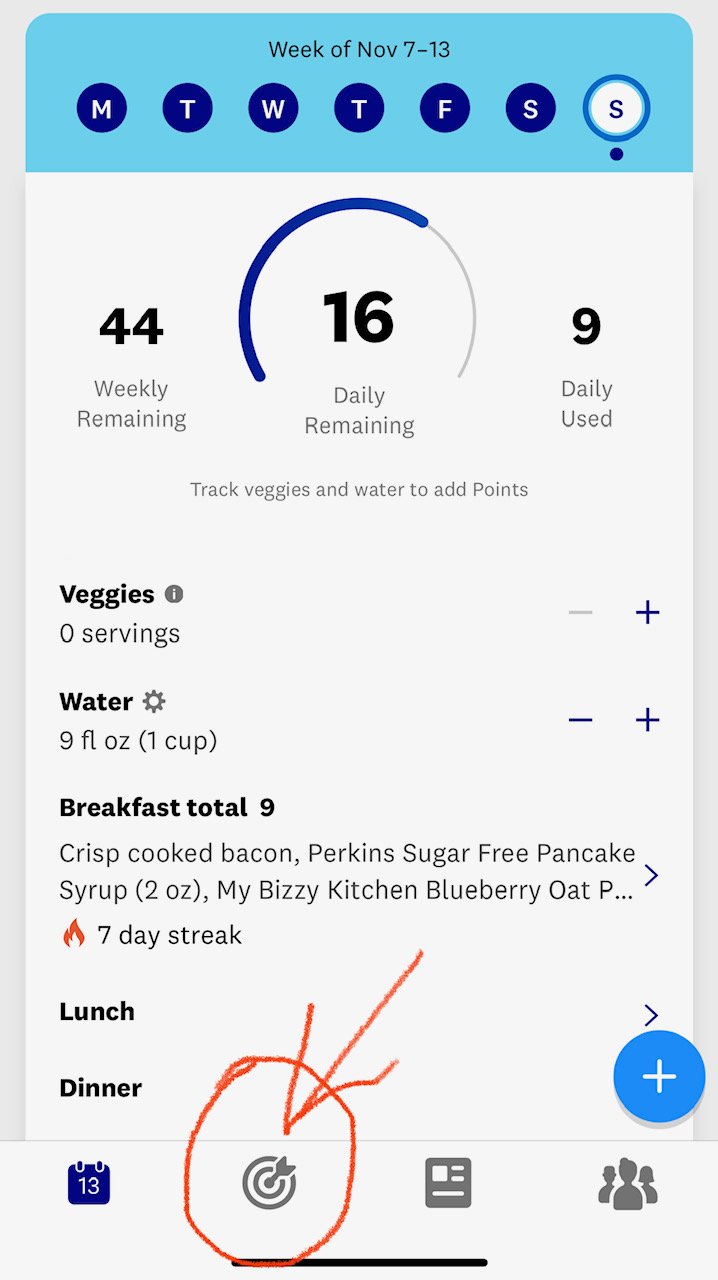Open the Community people icon
The height and width of the screenshot is (1280, 718).
click(x=627, y=1181)
